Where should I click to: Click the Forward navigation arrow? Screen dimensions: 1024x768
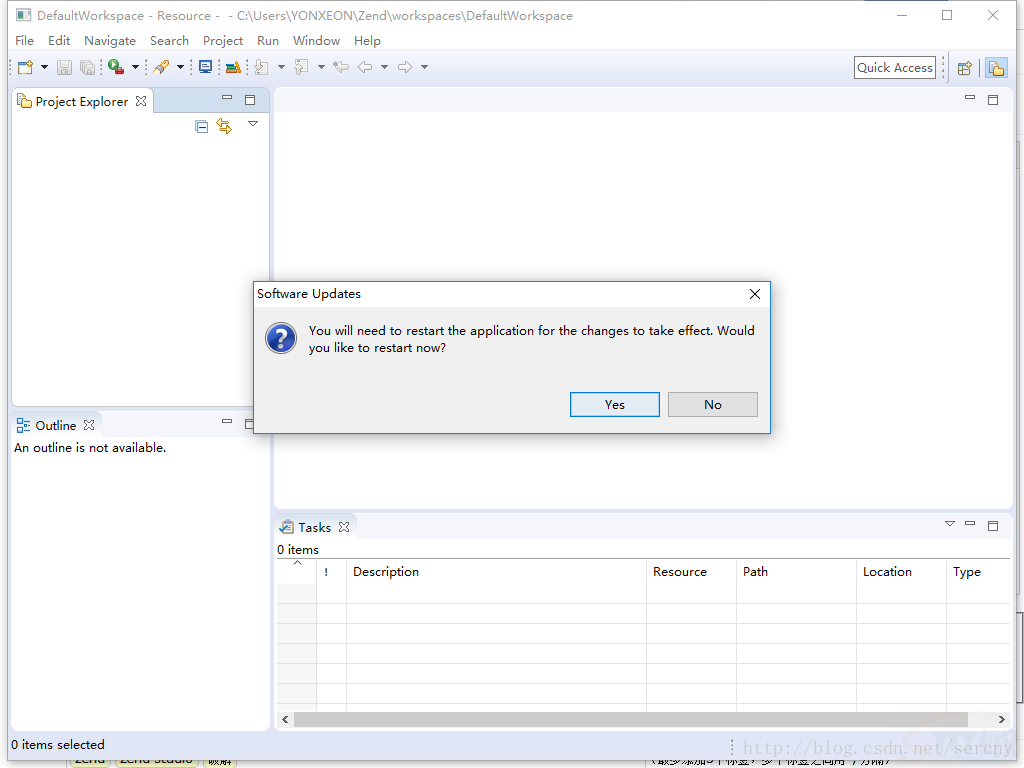click(x=405, y=67)
